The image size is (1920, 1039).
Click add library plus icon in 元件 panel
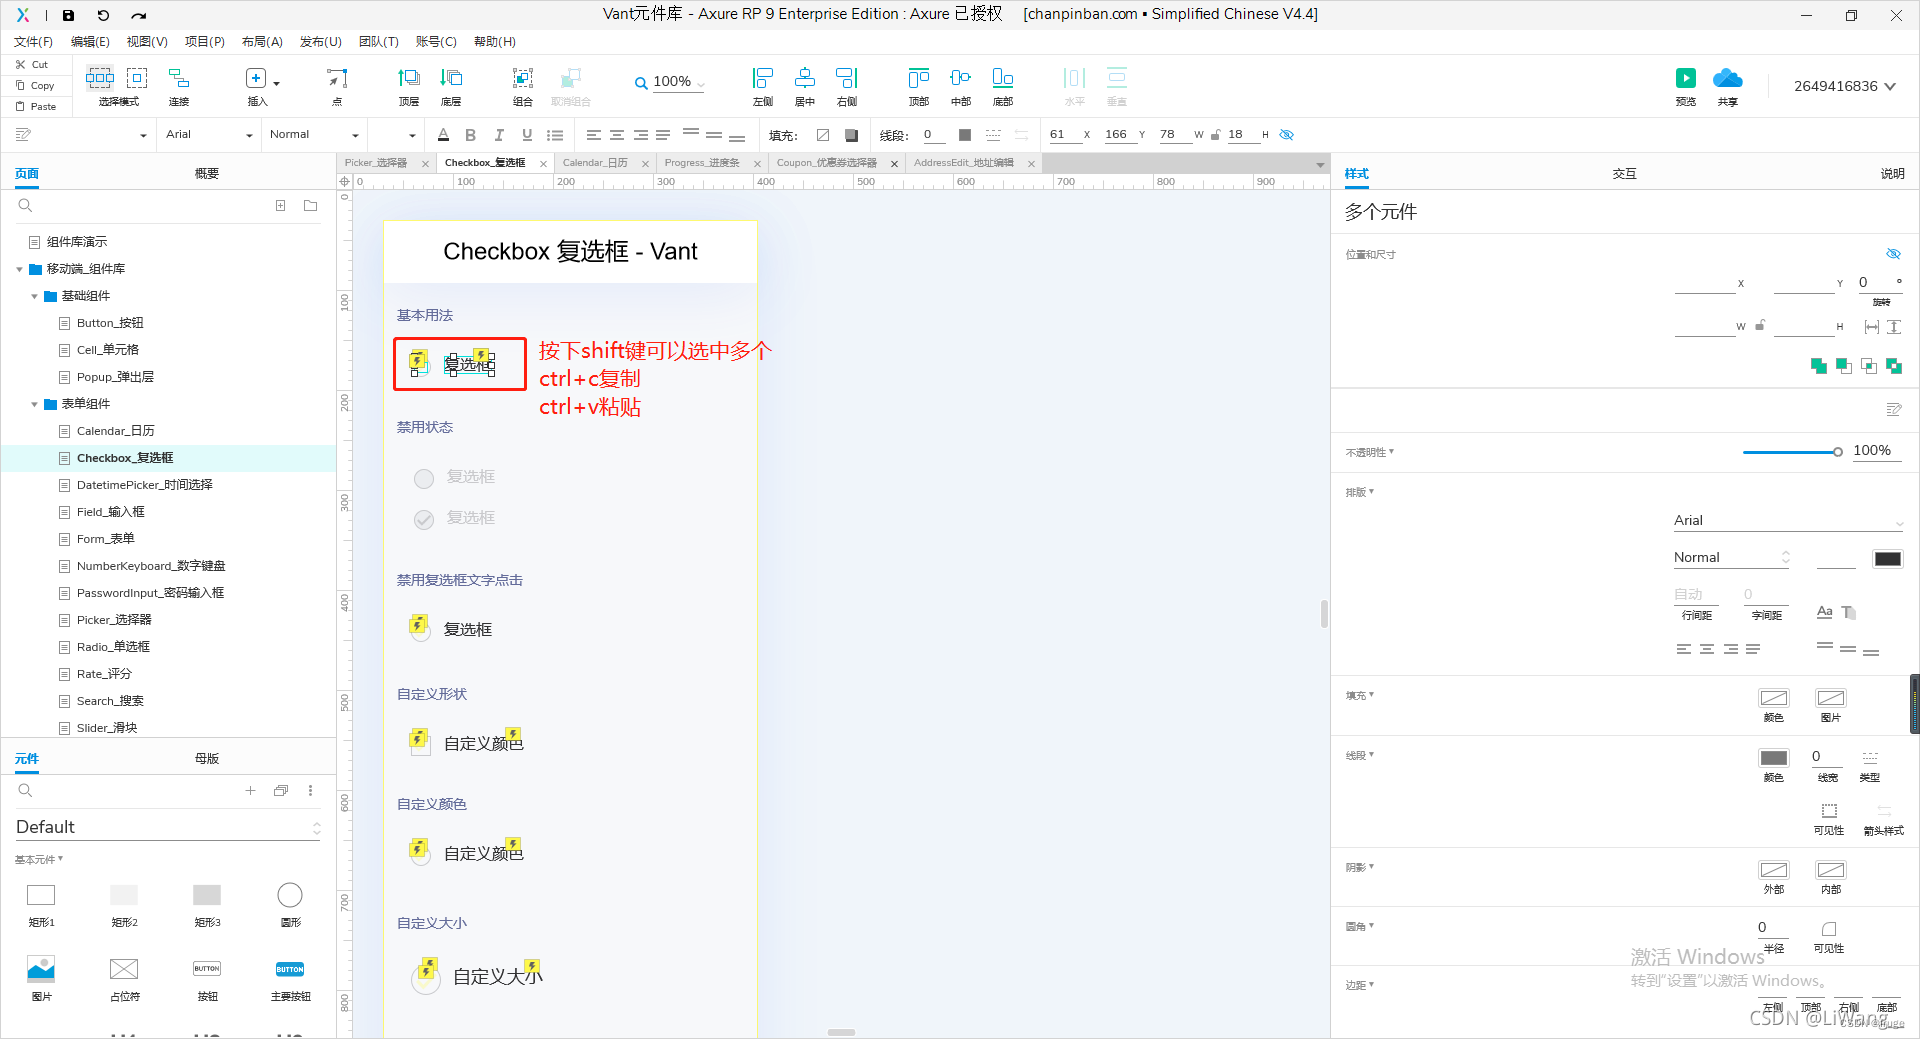250,790
